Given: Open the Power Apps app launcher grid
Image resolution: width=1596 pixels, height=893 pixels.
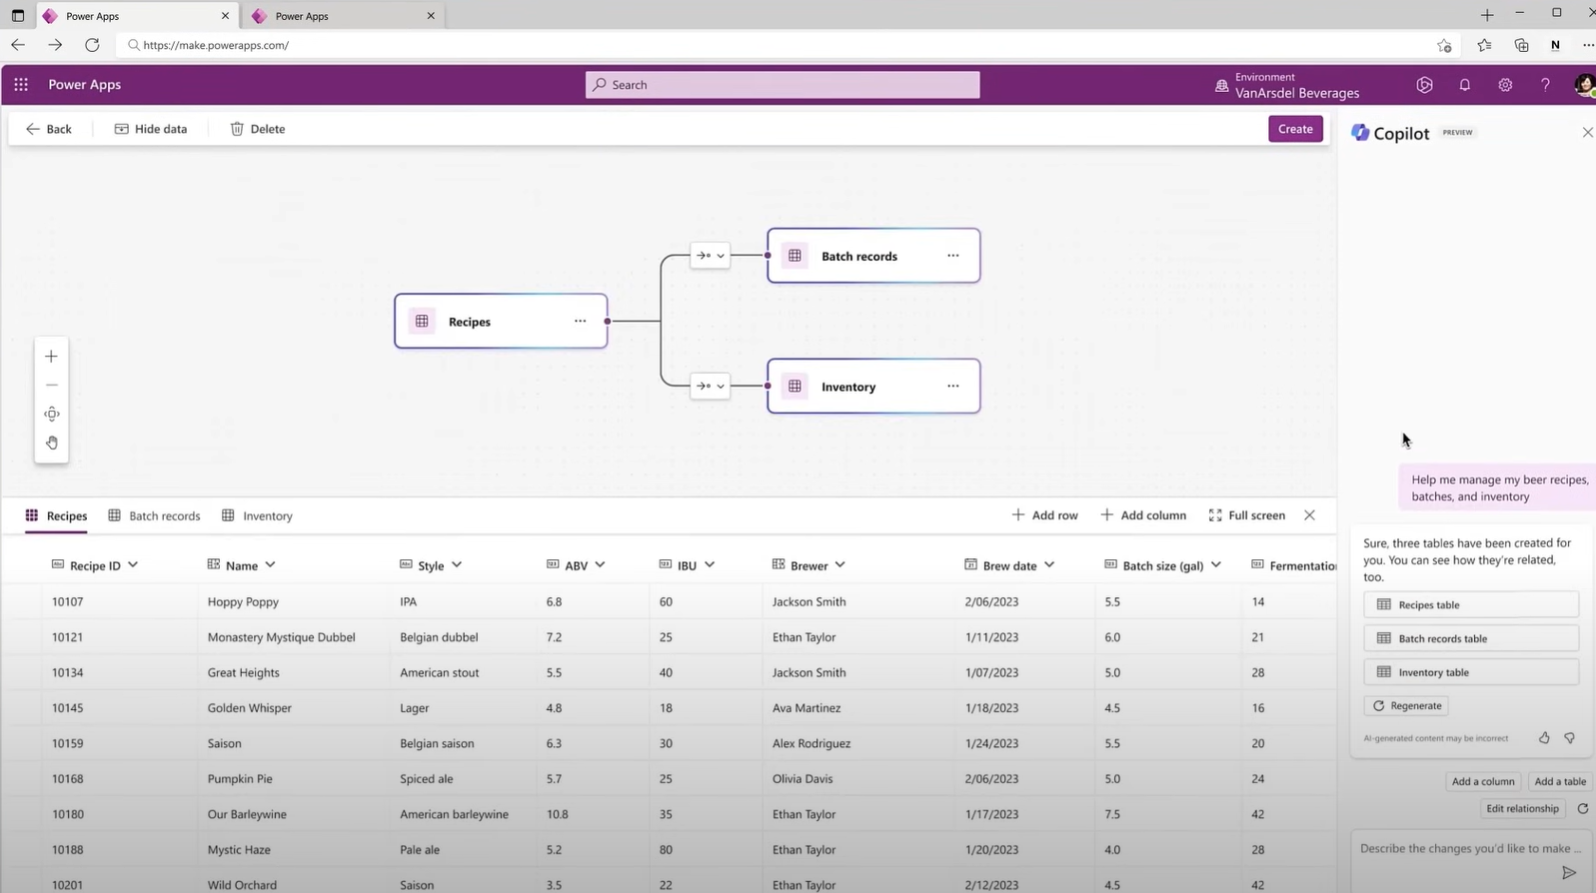Looking at the screenshot, I should [x=21, y=85].
